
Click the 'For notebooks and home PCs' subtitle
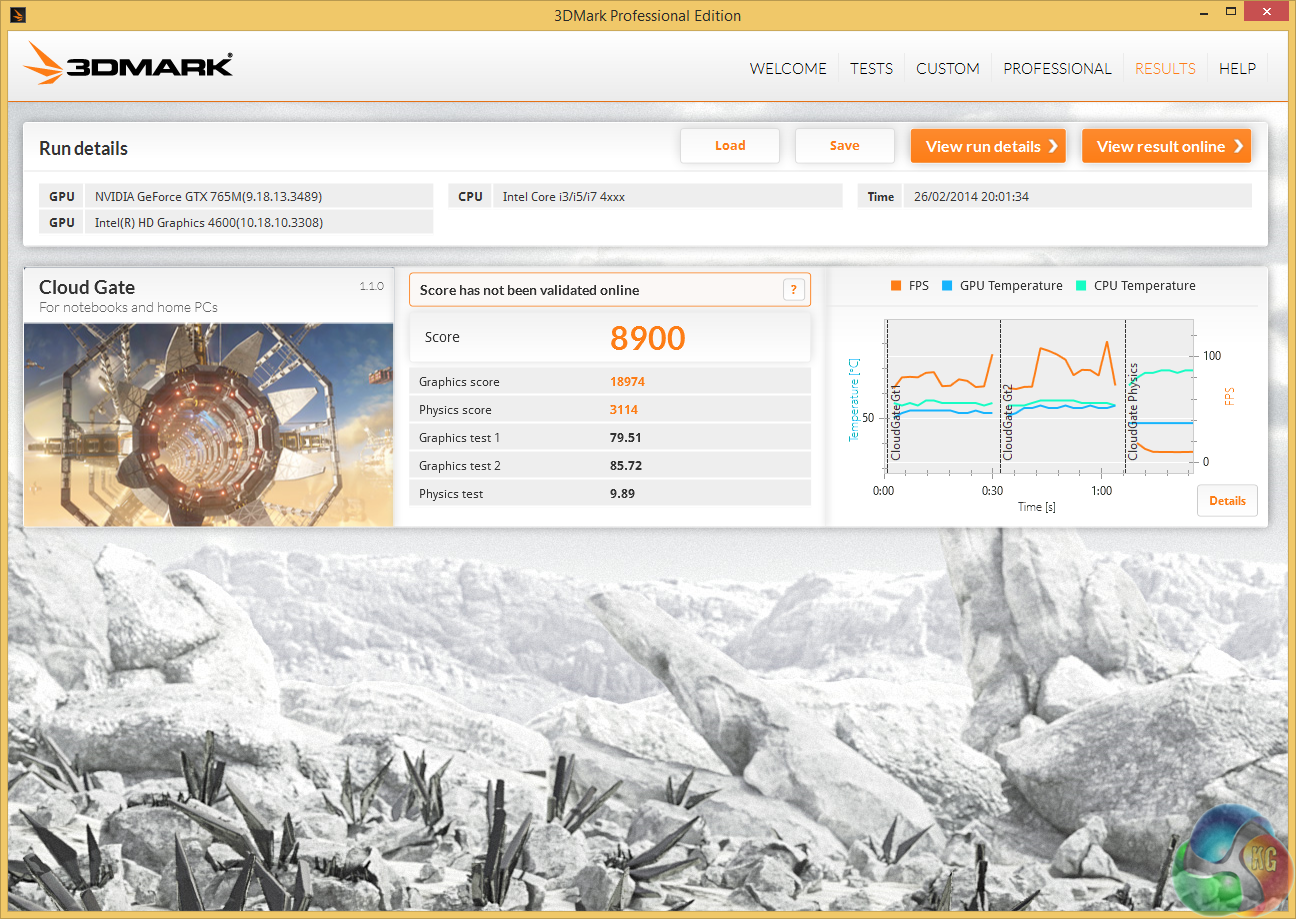pyautogui.click(x=128, y=308)
